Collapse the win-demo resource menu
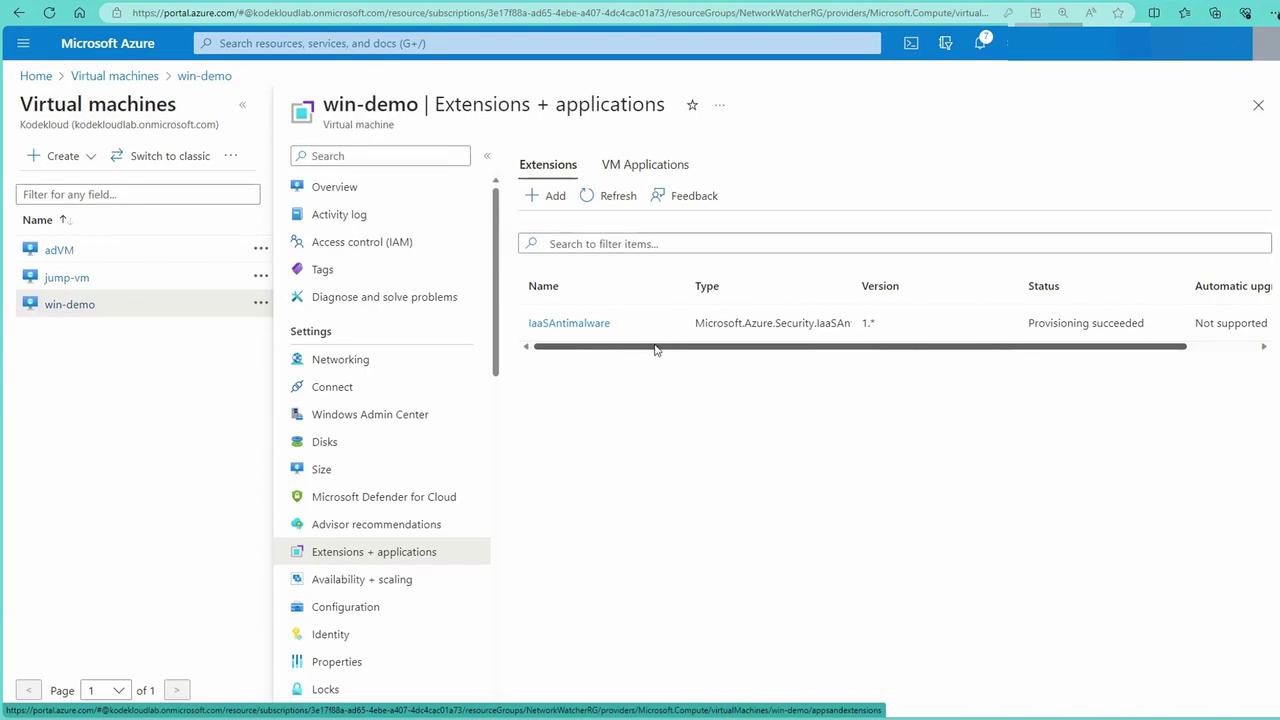Image resolution: width=1280 pixels, height=720 pixels. [487, 156]
